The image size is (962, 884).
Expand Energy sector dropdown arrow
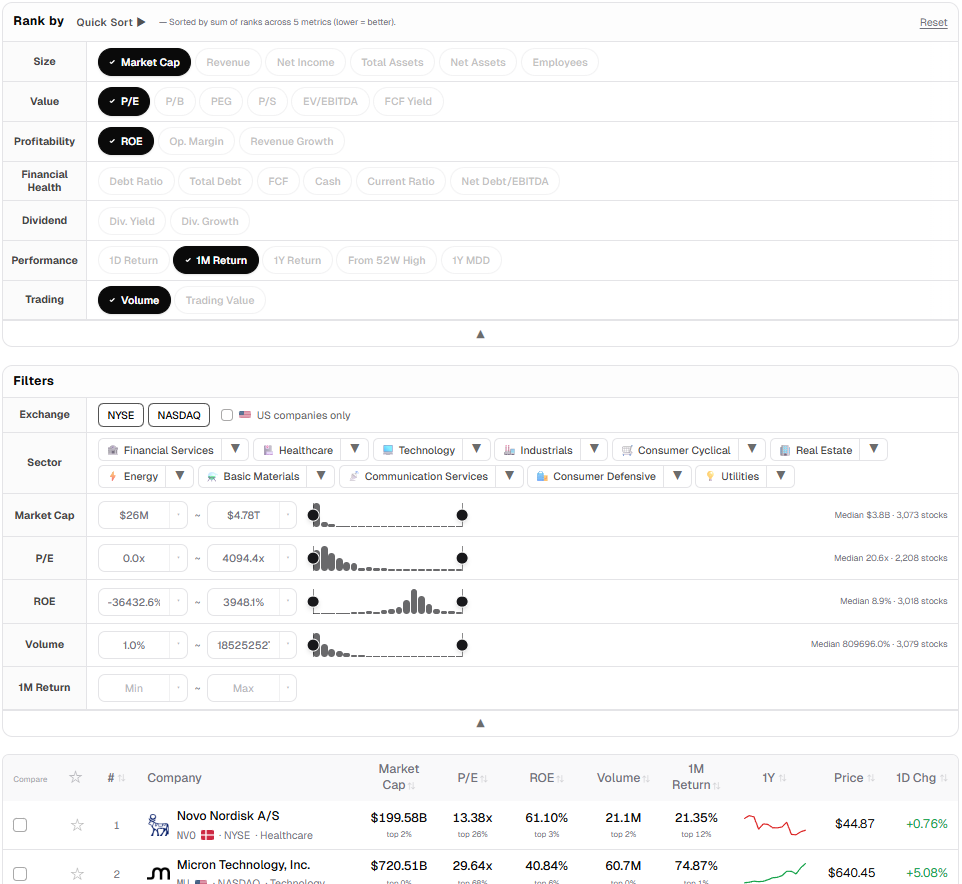[180, 476]
